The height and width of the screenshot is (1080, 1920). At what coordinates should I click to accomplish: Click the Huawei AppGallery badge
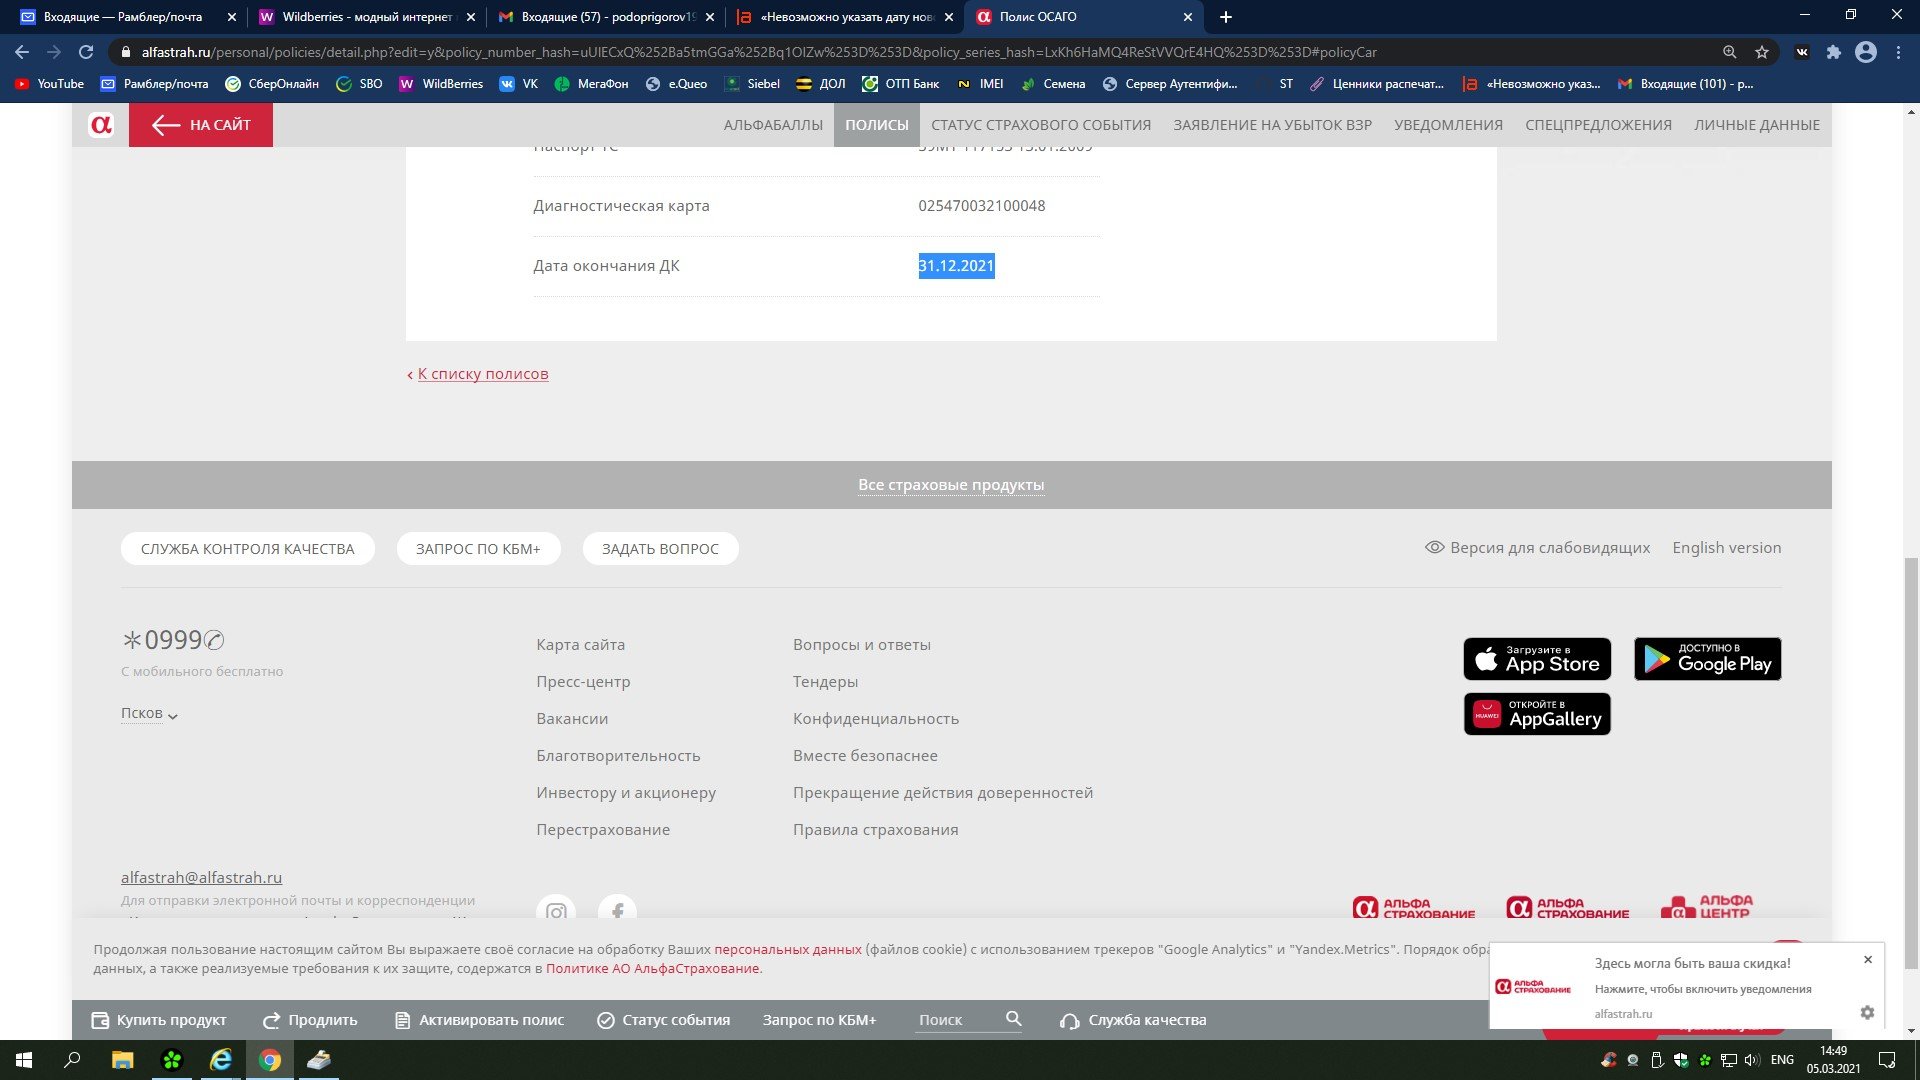click(x=1537, y=714)
